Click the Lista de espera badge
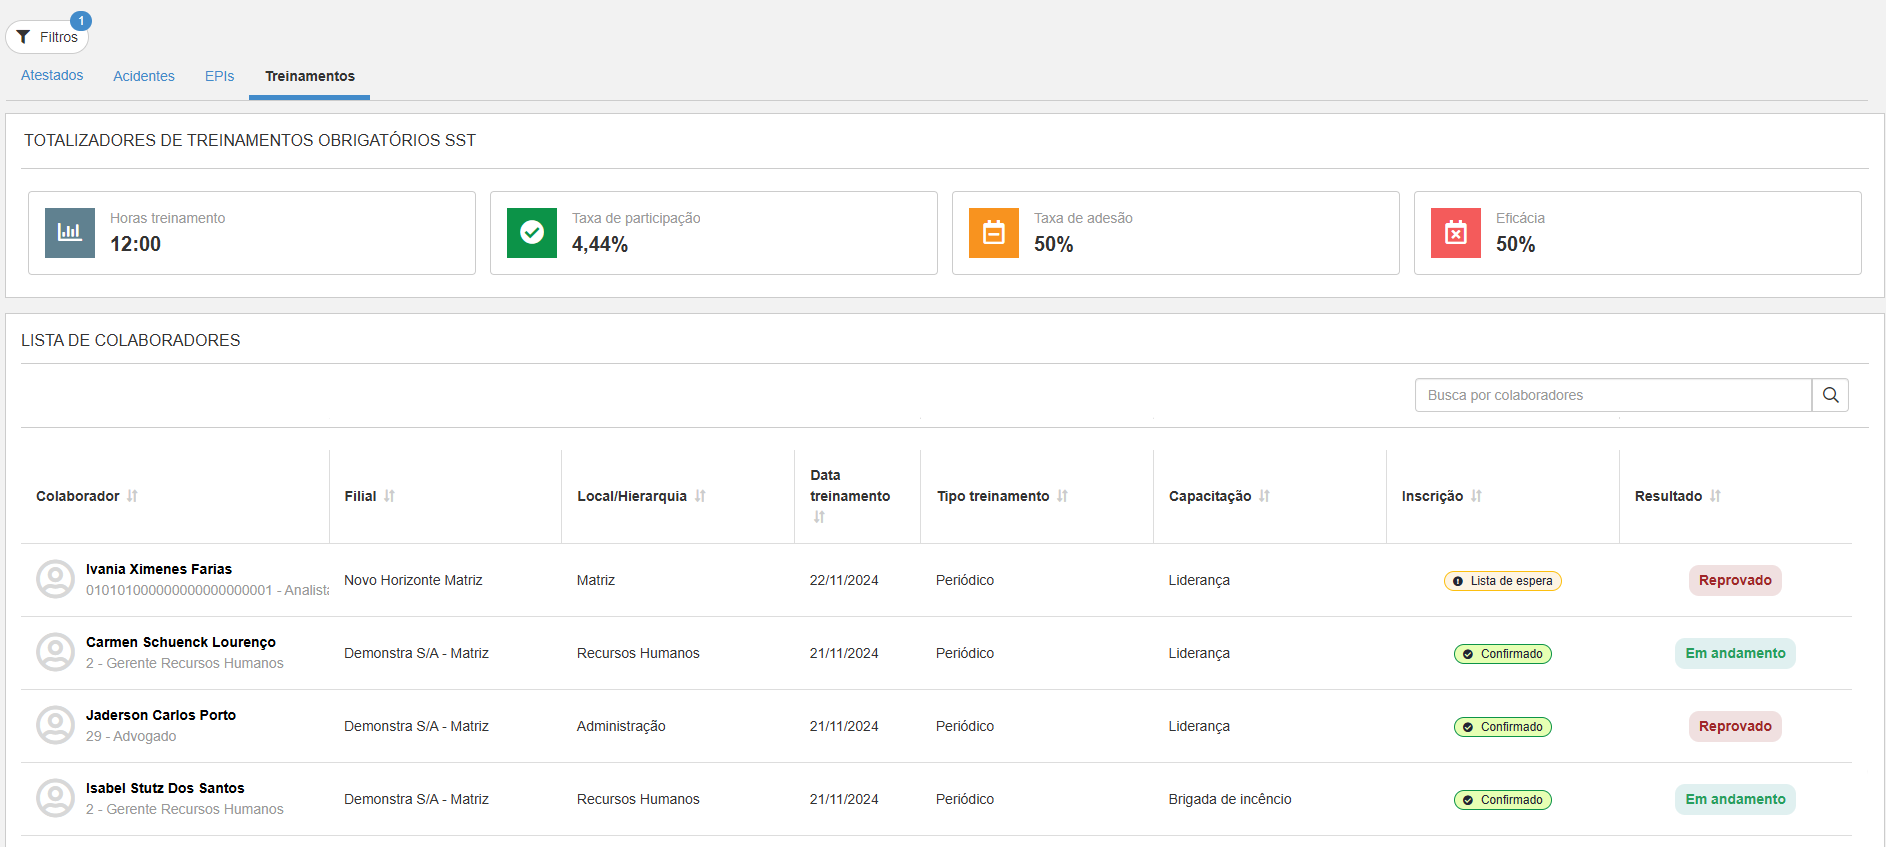Viewport: 1886px width, 847px height. click(x=1502, y=581)
